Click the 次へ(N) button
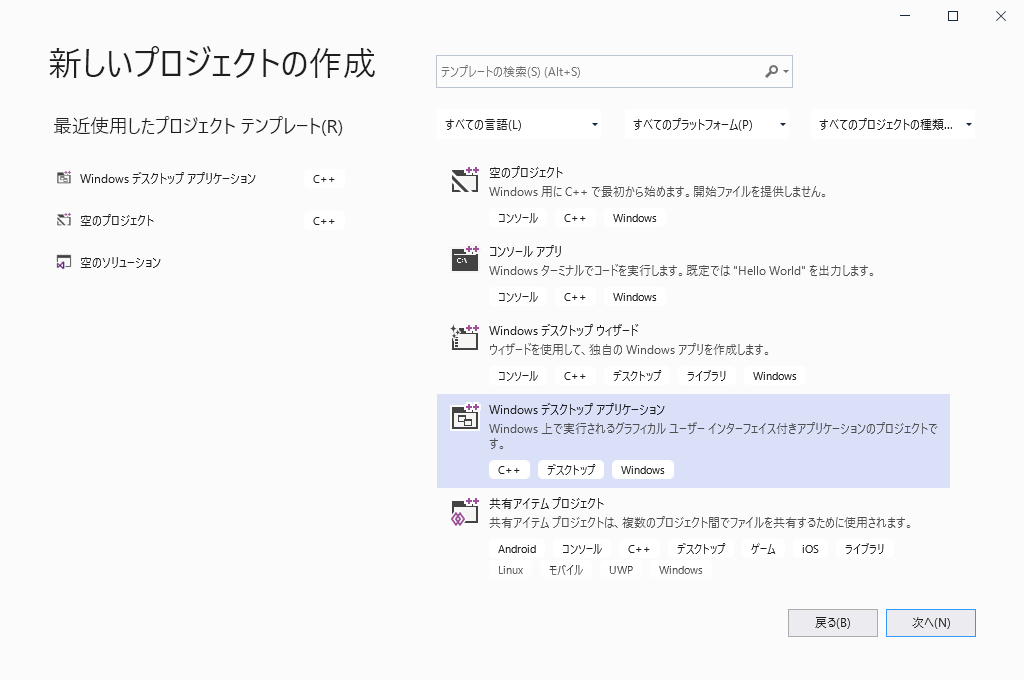The height and width of the screenshot is (680, 1024). pyautogui.click(x=931, y=623)
